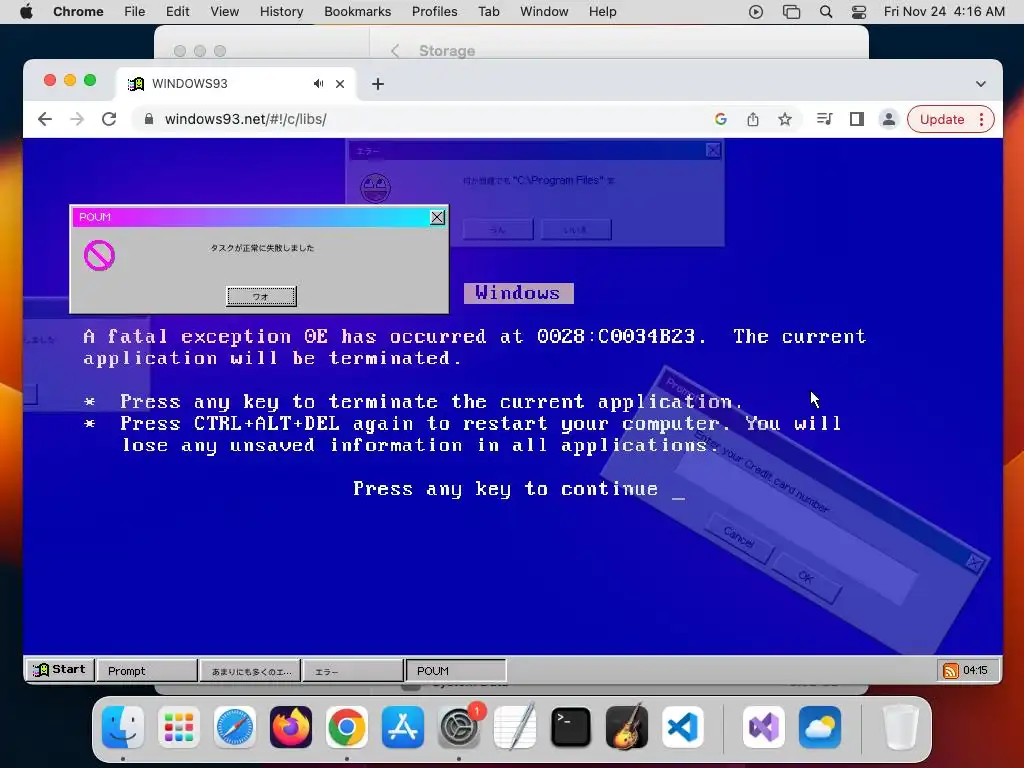Open the Chrome menu in menu bar
1024x768 pixels.
[78, 12]
